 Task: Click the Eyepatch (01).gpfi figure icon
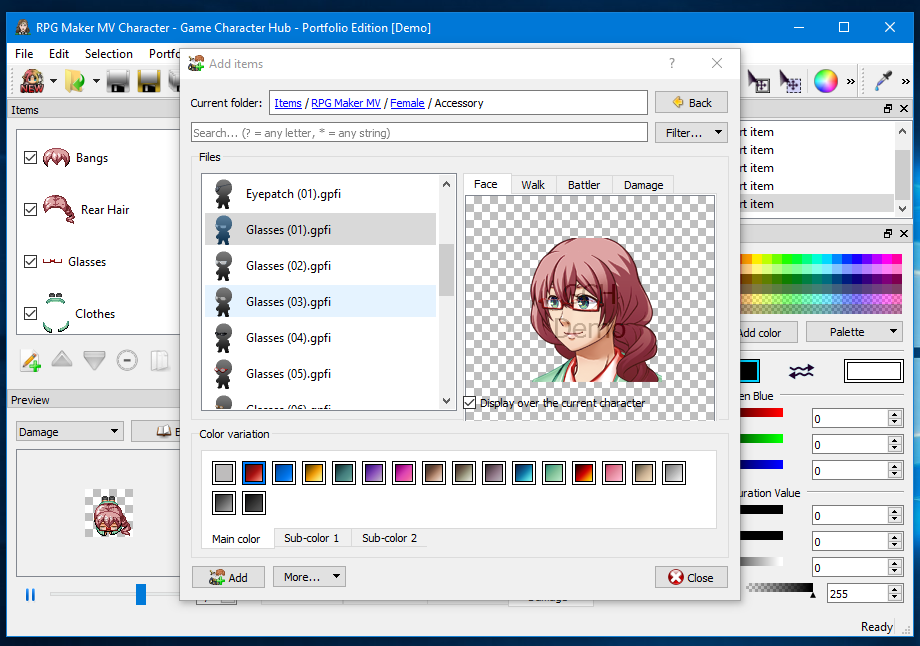coord(223,194)
